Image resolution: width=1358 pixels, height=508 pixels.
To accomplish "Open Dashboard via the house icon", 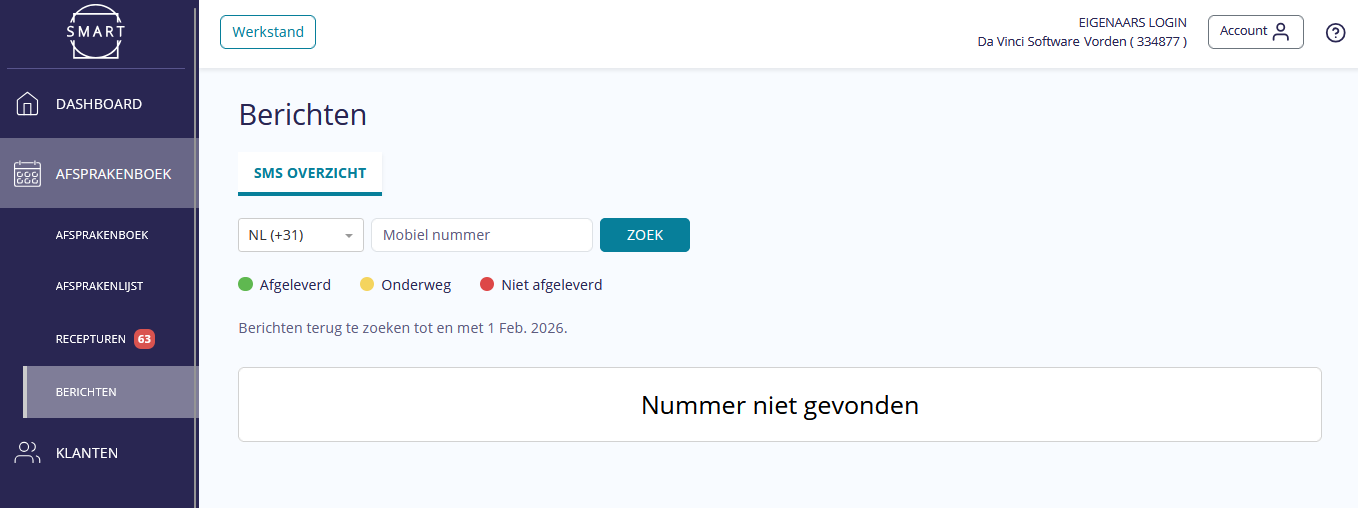I will 28,104.
